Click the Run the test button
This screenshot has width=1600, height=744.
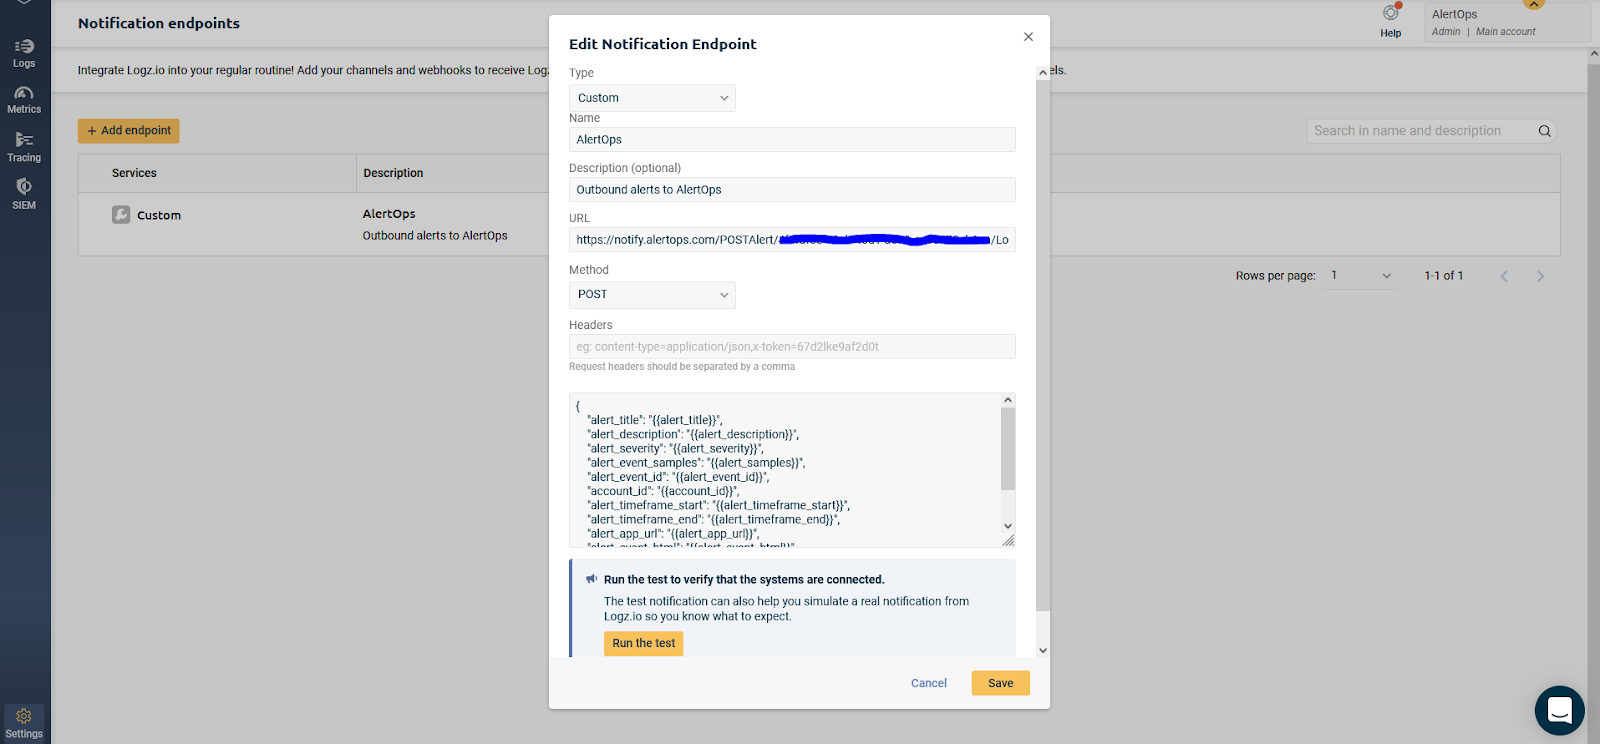643,643
